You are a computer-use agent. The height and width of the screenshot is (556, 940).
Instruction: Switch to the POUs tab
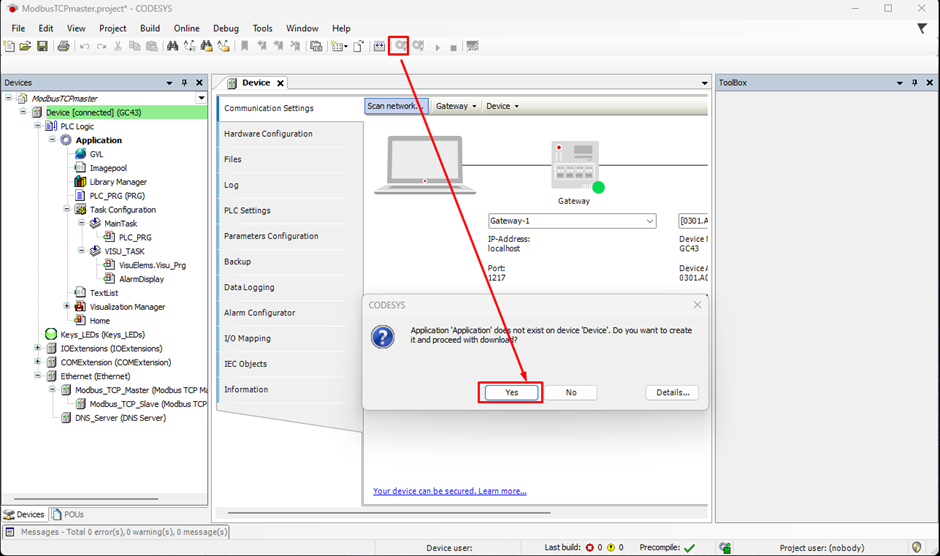(x=68, y=515)
